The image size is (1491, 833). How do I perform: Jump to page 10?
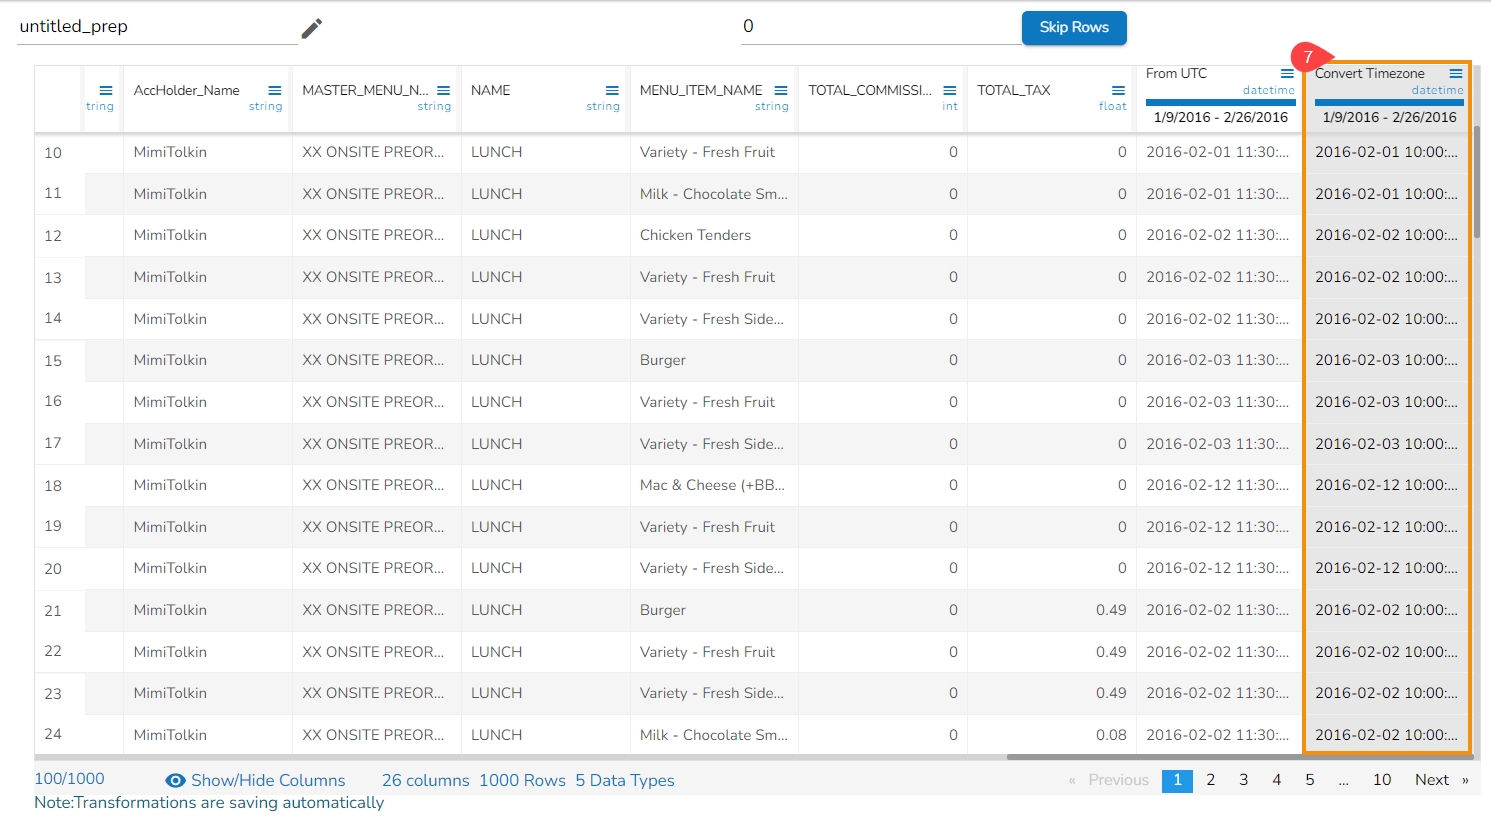[x=1381, y=780]
